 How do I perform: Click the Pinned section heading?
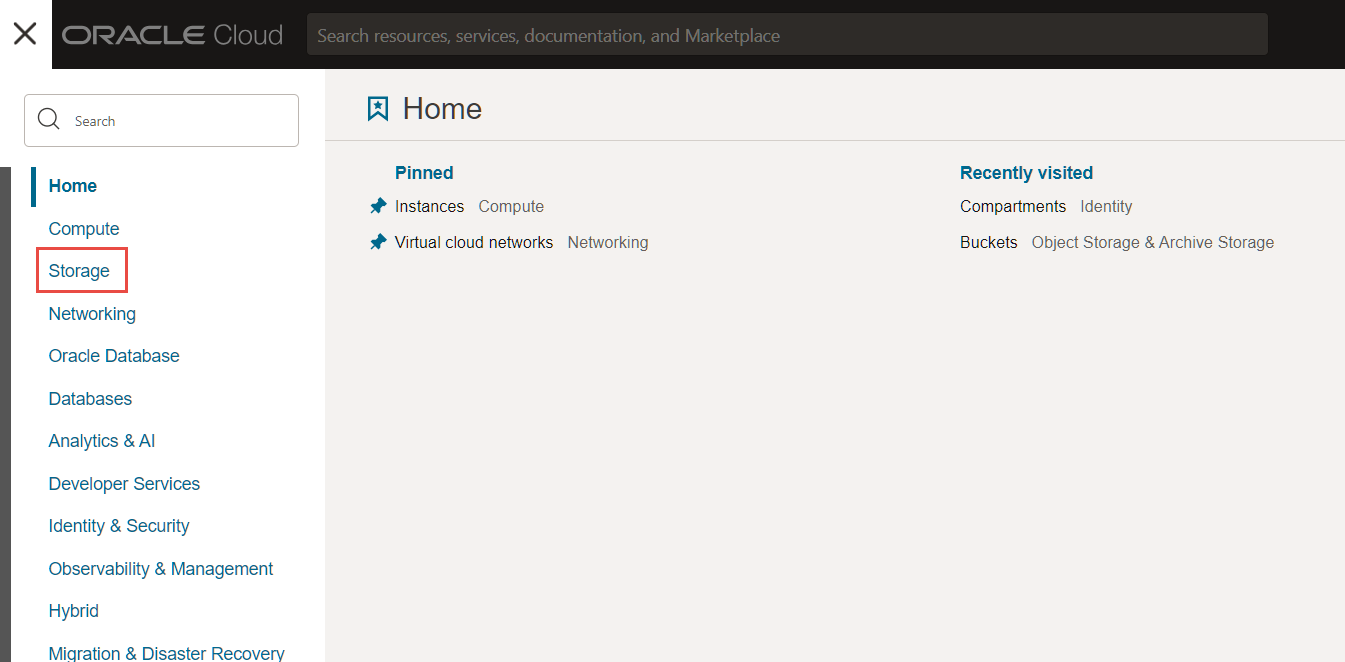tap(424, 173)
